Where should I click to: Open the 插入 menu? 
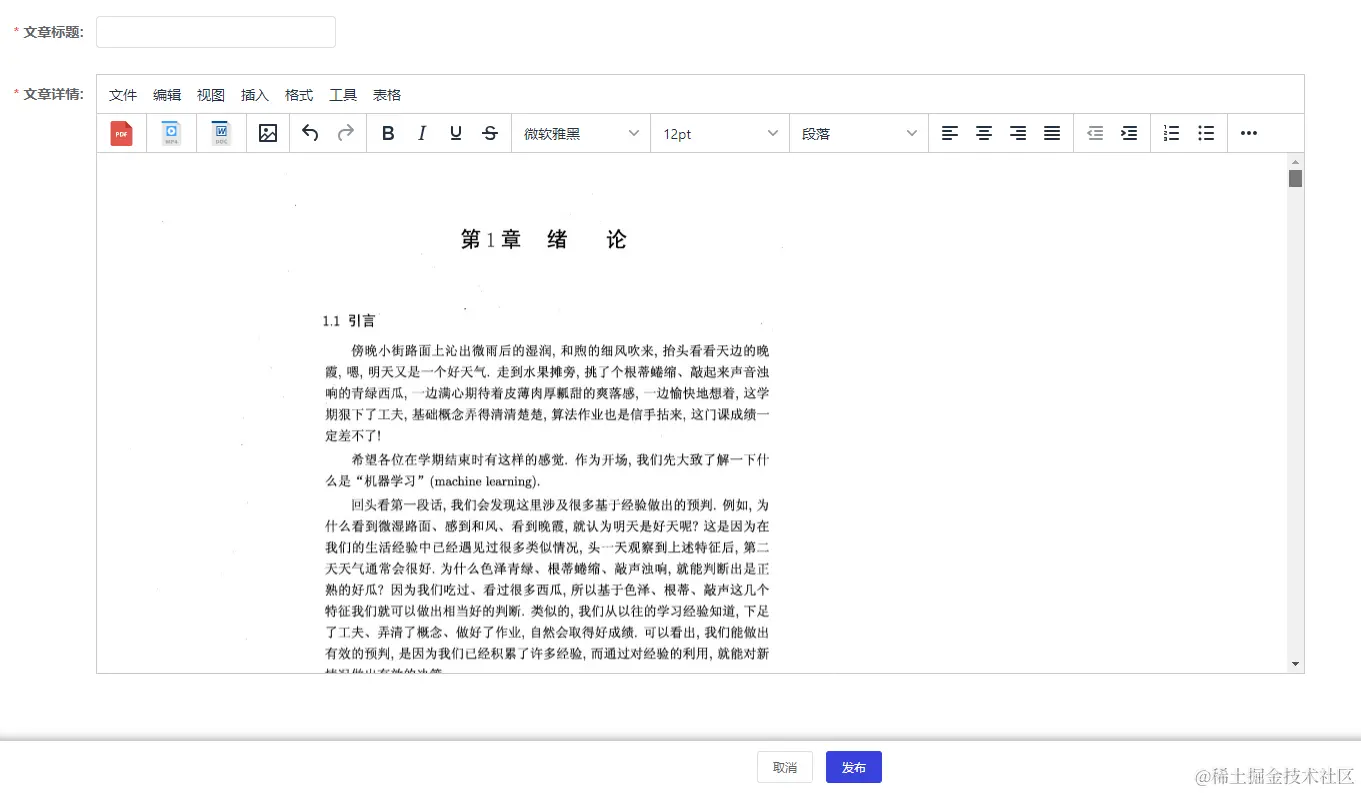tap(255, 95)
